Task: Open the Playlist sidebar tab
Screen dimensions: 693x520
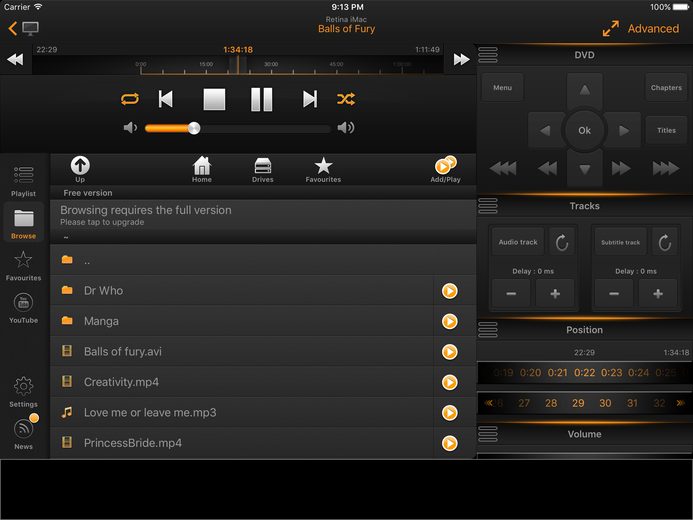Action: (23, 181)
